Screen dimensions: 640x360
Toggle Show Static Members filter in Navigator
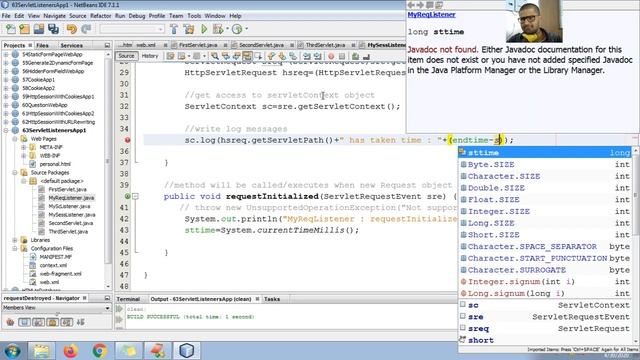click(x=38, y=322)
